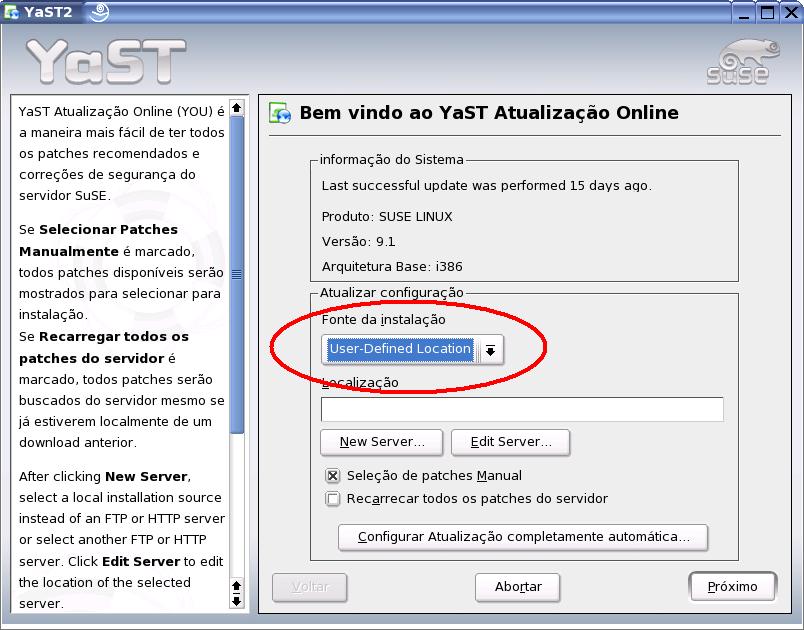Proceed with the "Próximo" button
Viewport: 804px width, 630px height.
[733, 587]
